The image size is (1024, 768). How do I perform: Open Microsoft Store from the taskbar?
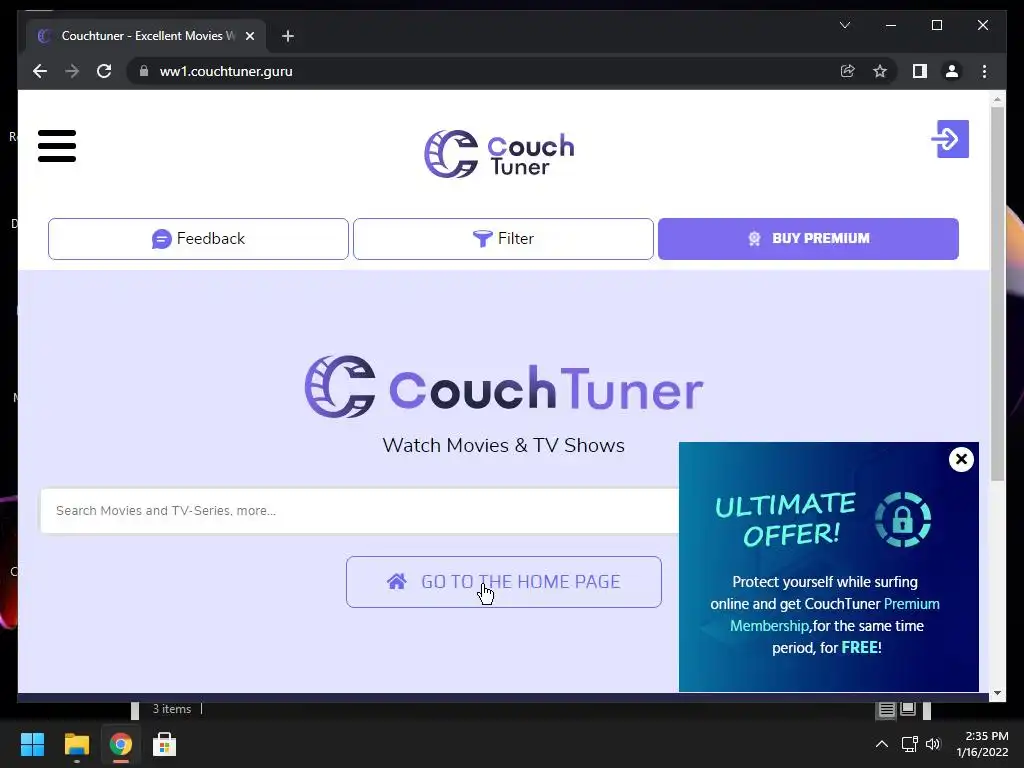165,744
